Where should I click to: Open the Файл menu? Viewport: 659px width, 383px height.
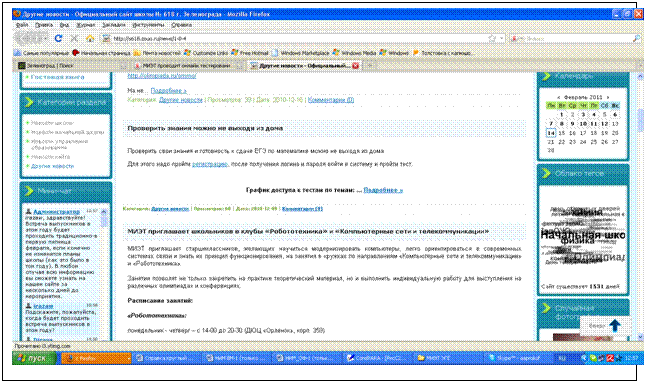(21, 25)
